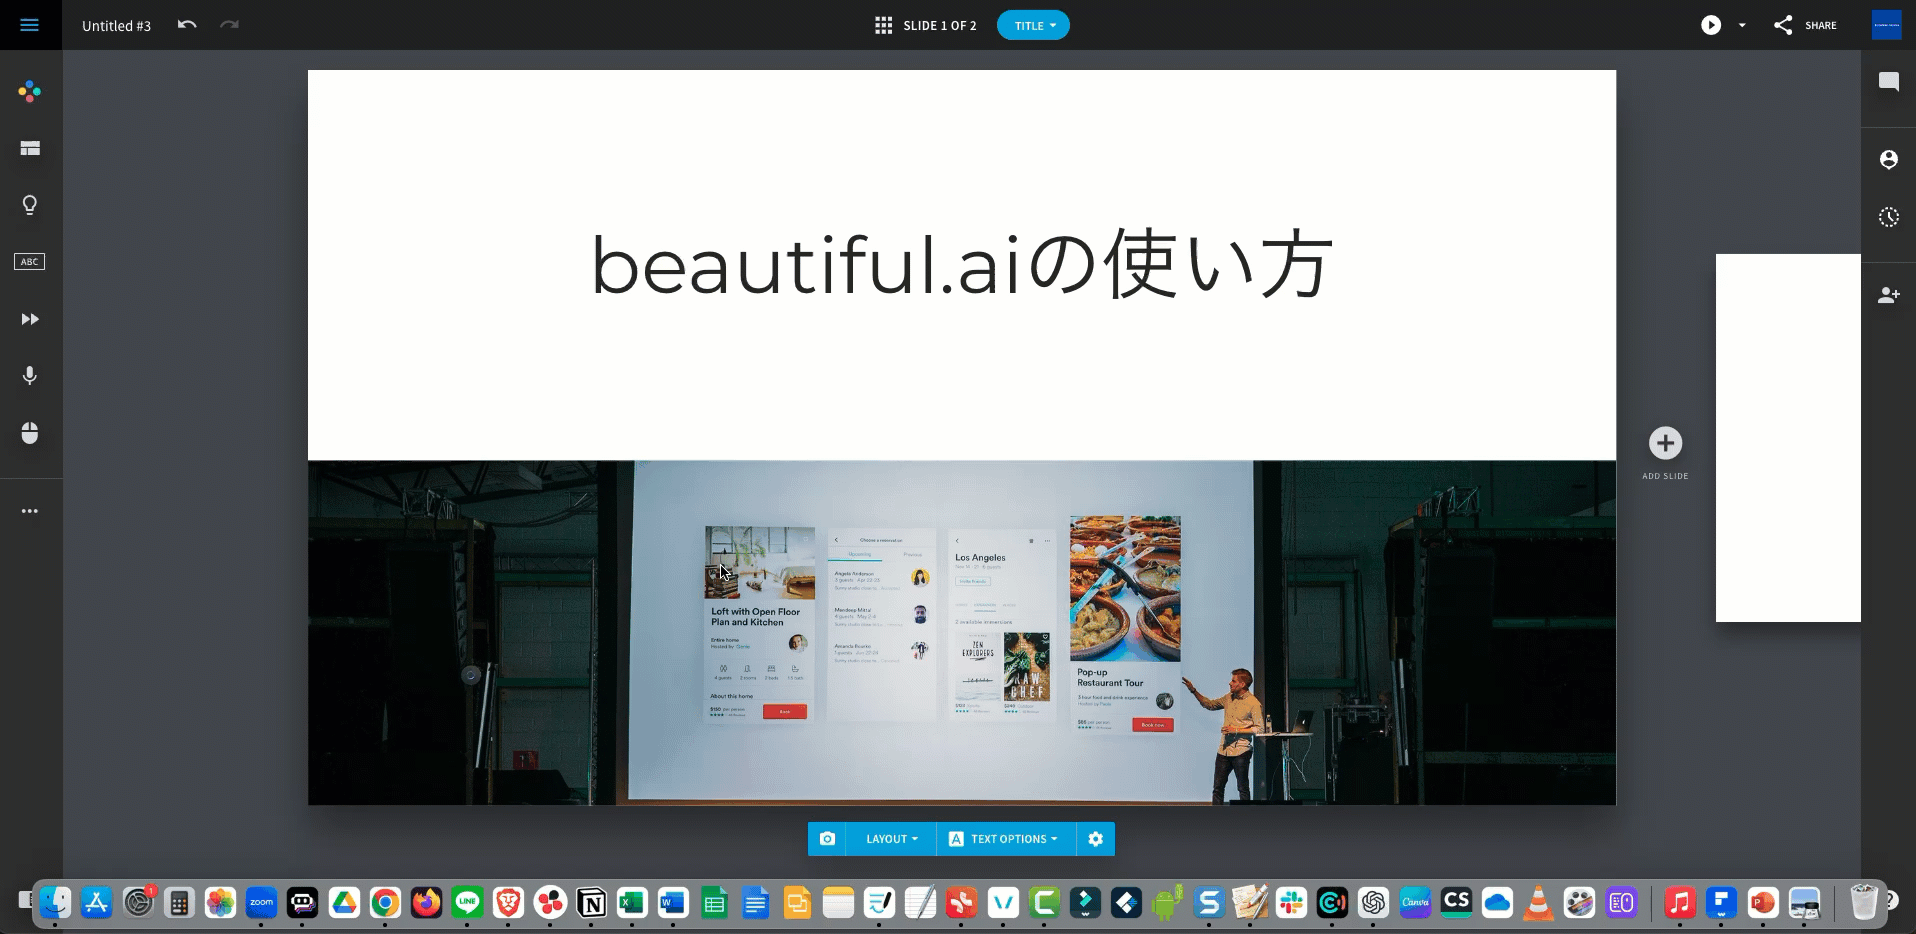The width and height of the screenshot is (1916, 934).
Task: Open Microsoft Word in the dock
Action: tap(673, 903)
